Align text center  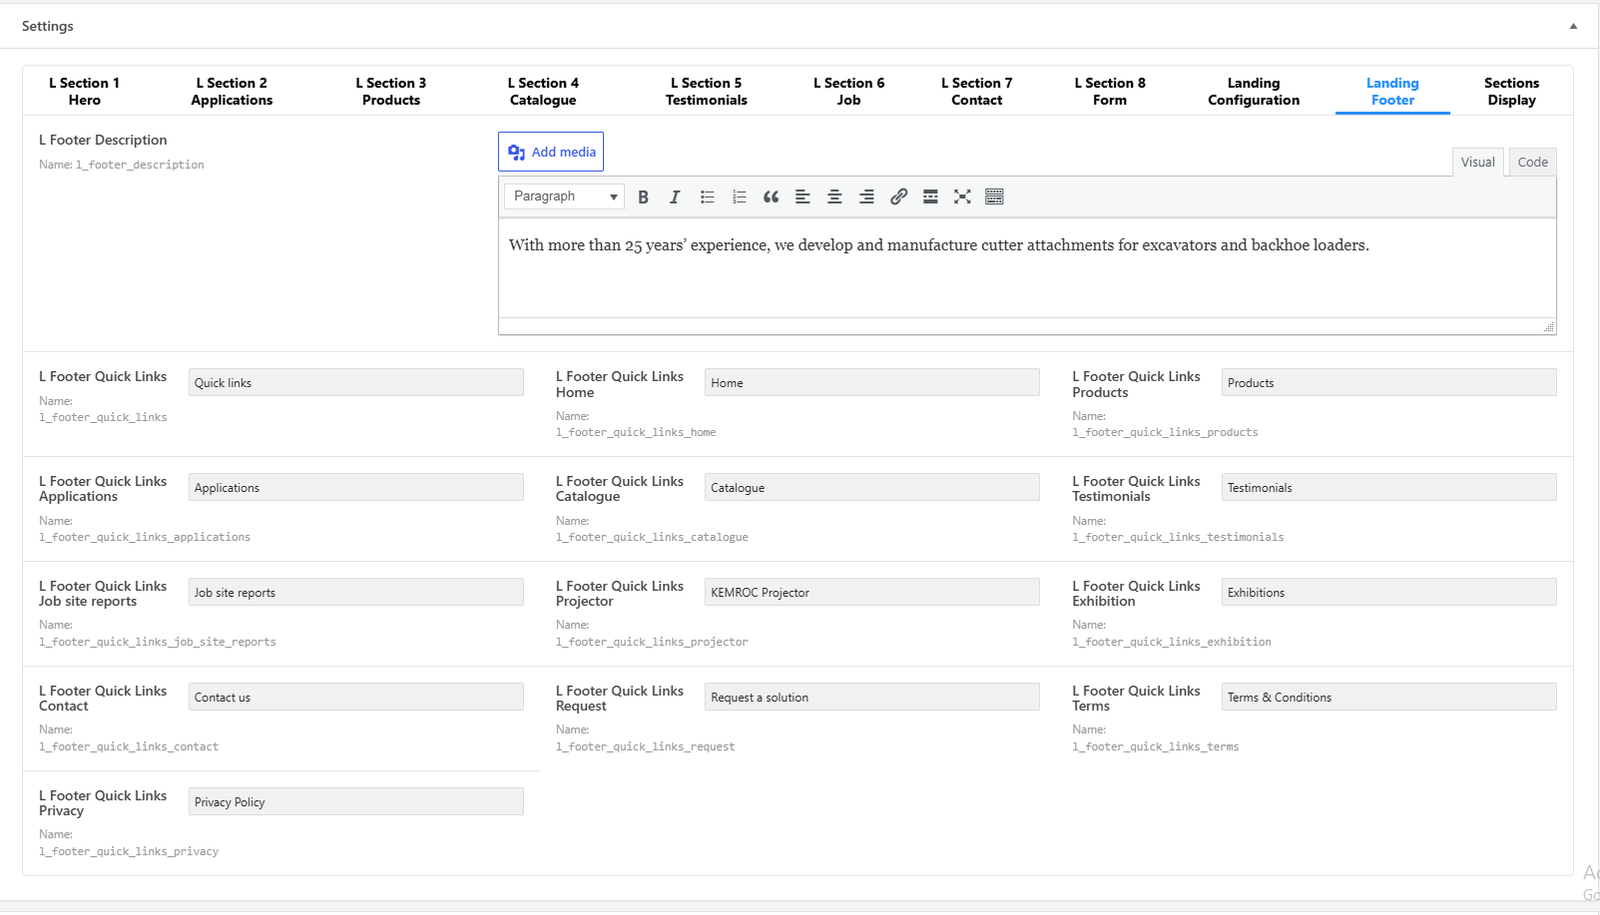(834, 197)
